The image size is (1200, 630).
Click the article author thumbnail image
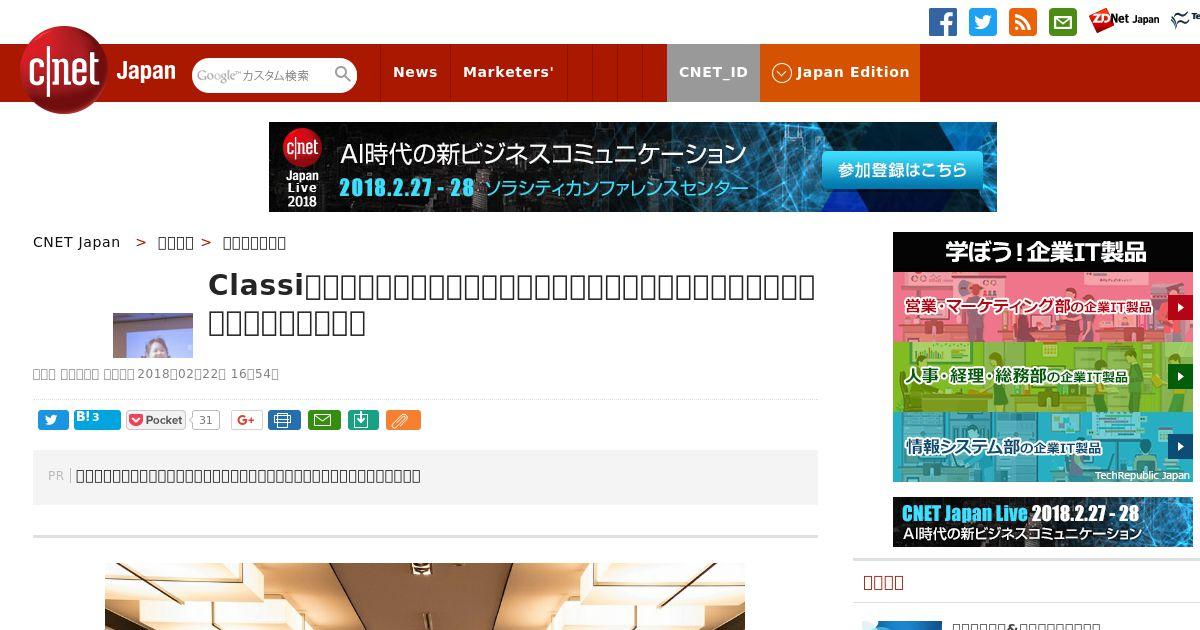click(153, 335)
